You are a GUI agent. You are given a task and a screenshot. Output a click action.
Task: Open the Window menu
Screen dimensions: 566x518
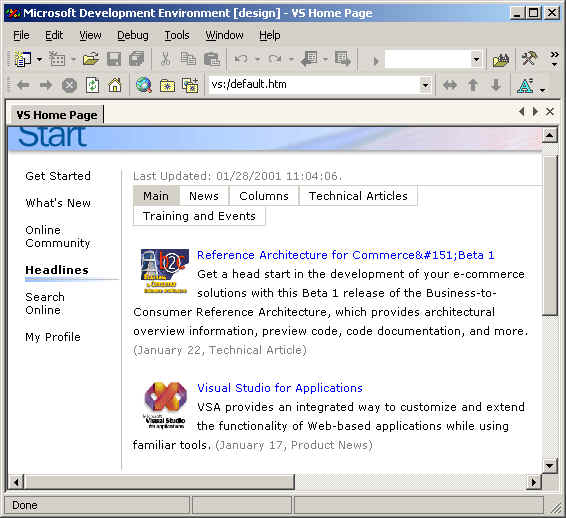click(x=224, y=35)
